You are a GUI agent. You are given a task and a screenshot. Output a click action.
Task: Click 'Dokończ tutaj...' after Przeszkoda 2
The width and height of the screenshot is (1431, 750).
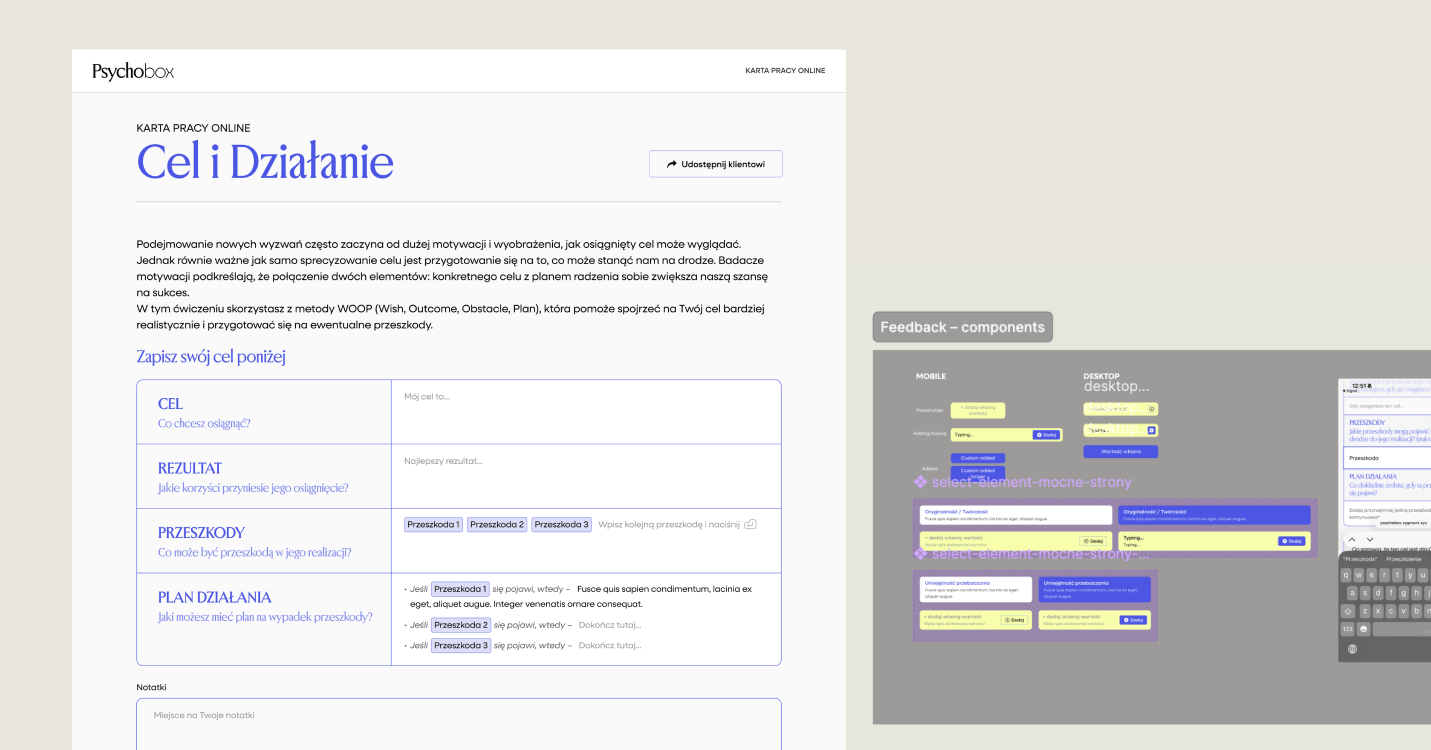(x=610, y=625)
